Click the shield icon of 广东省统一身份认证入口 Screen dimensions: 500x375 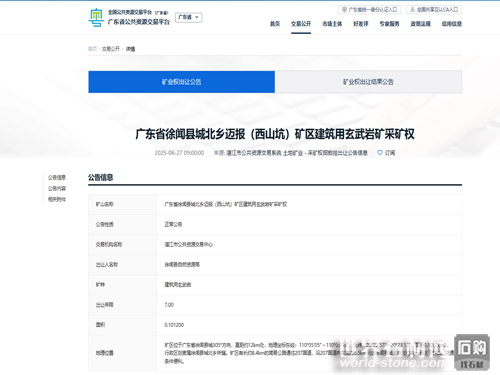coord(344,10)
